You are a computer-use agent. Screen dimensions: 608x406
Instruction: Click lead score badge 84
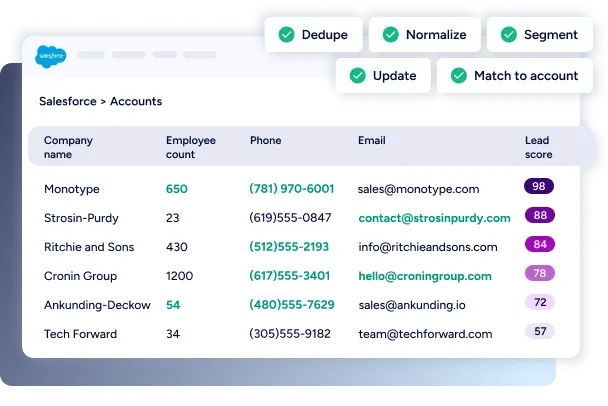click(540, 244)
